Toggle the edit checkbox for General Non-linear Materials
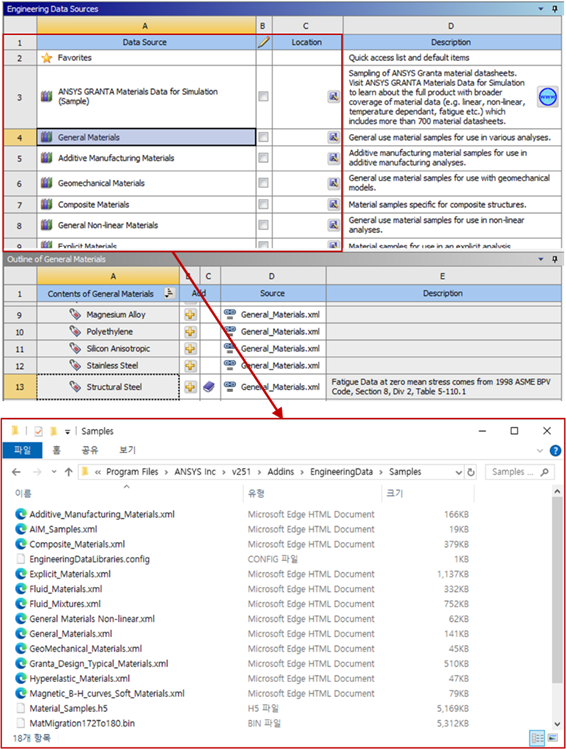566x749 pixels. pos(263,225)
